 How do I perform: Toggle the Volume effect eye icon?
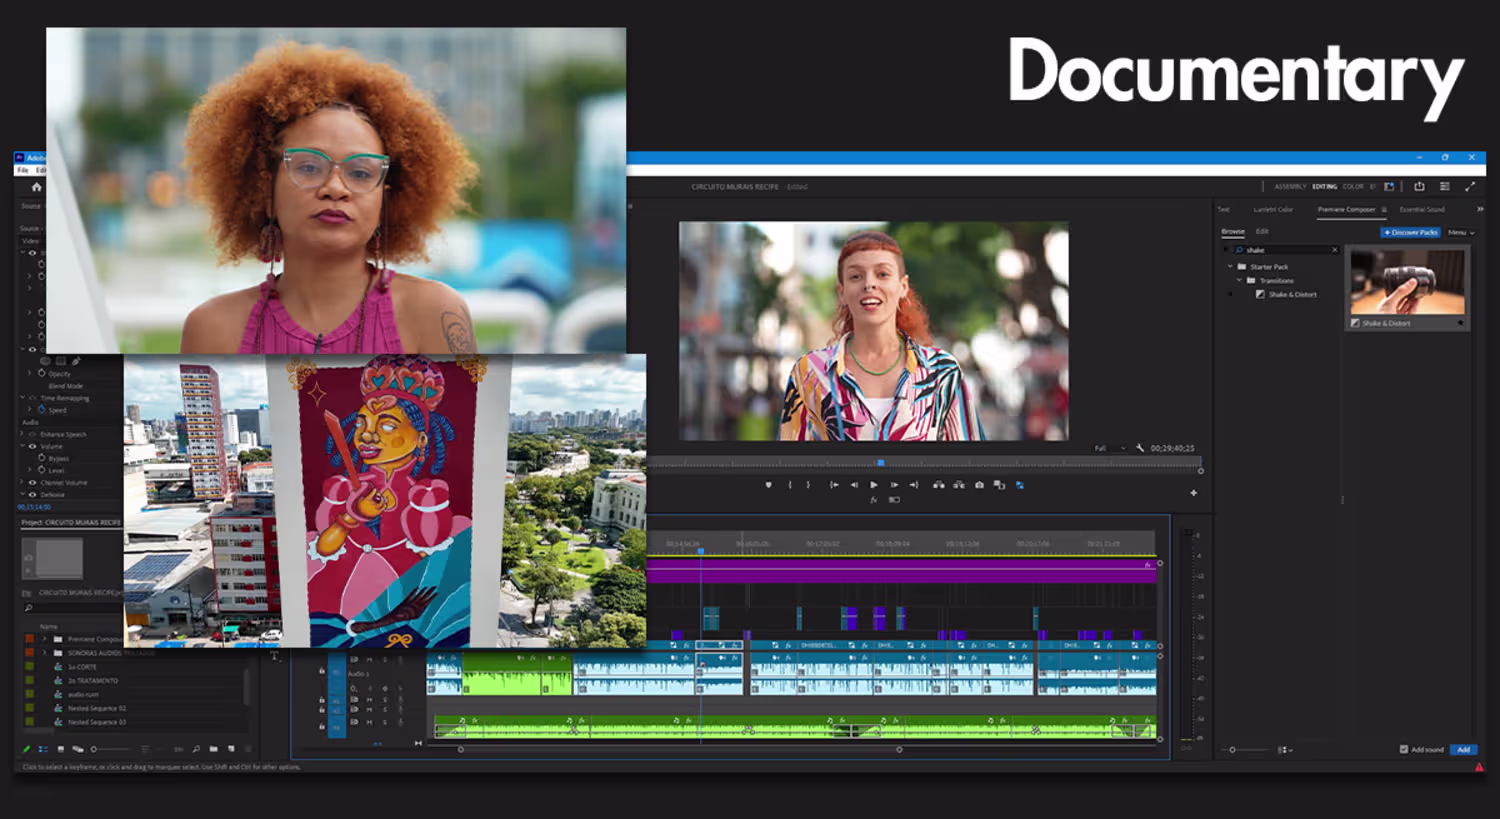(32, 446)
